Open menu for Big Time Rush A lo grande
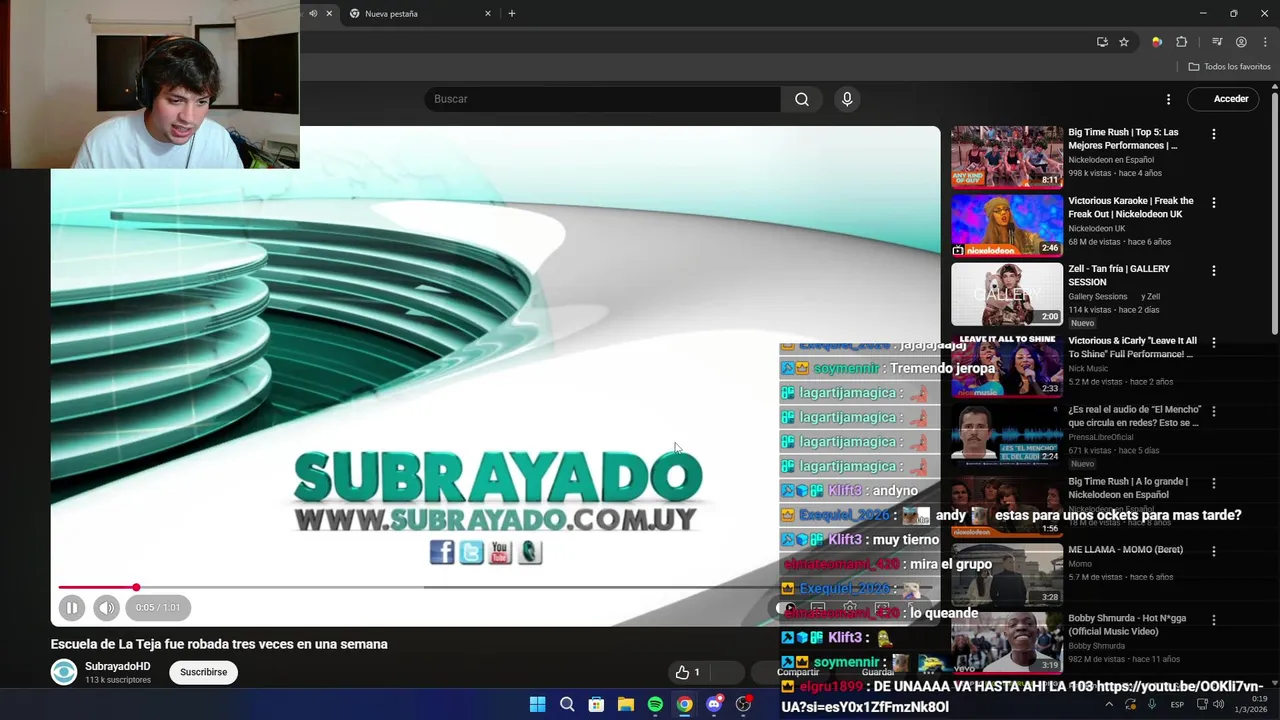Viewport: 1280px width, 720px height. point(1214,483)
